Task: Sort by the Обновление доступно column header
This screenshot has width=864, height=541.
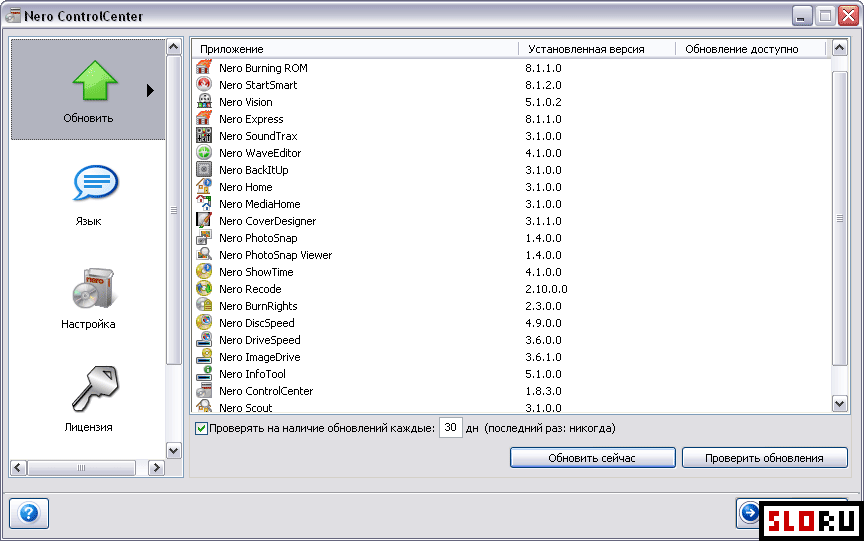Action: 750,48
